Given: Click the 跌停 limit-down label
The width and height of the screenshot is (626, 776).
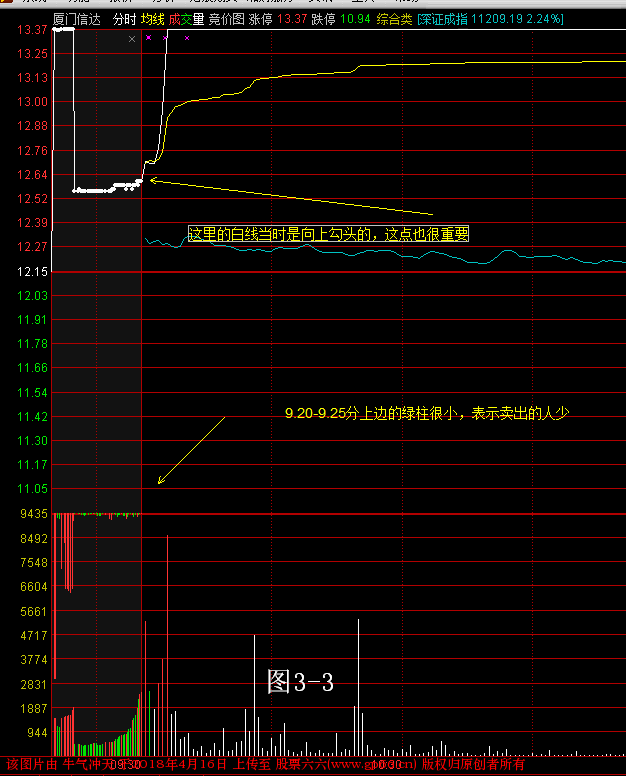Looking at the screenshot, I should [323, 18].
